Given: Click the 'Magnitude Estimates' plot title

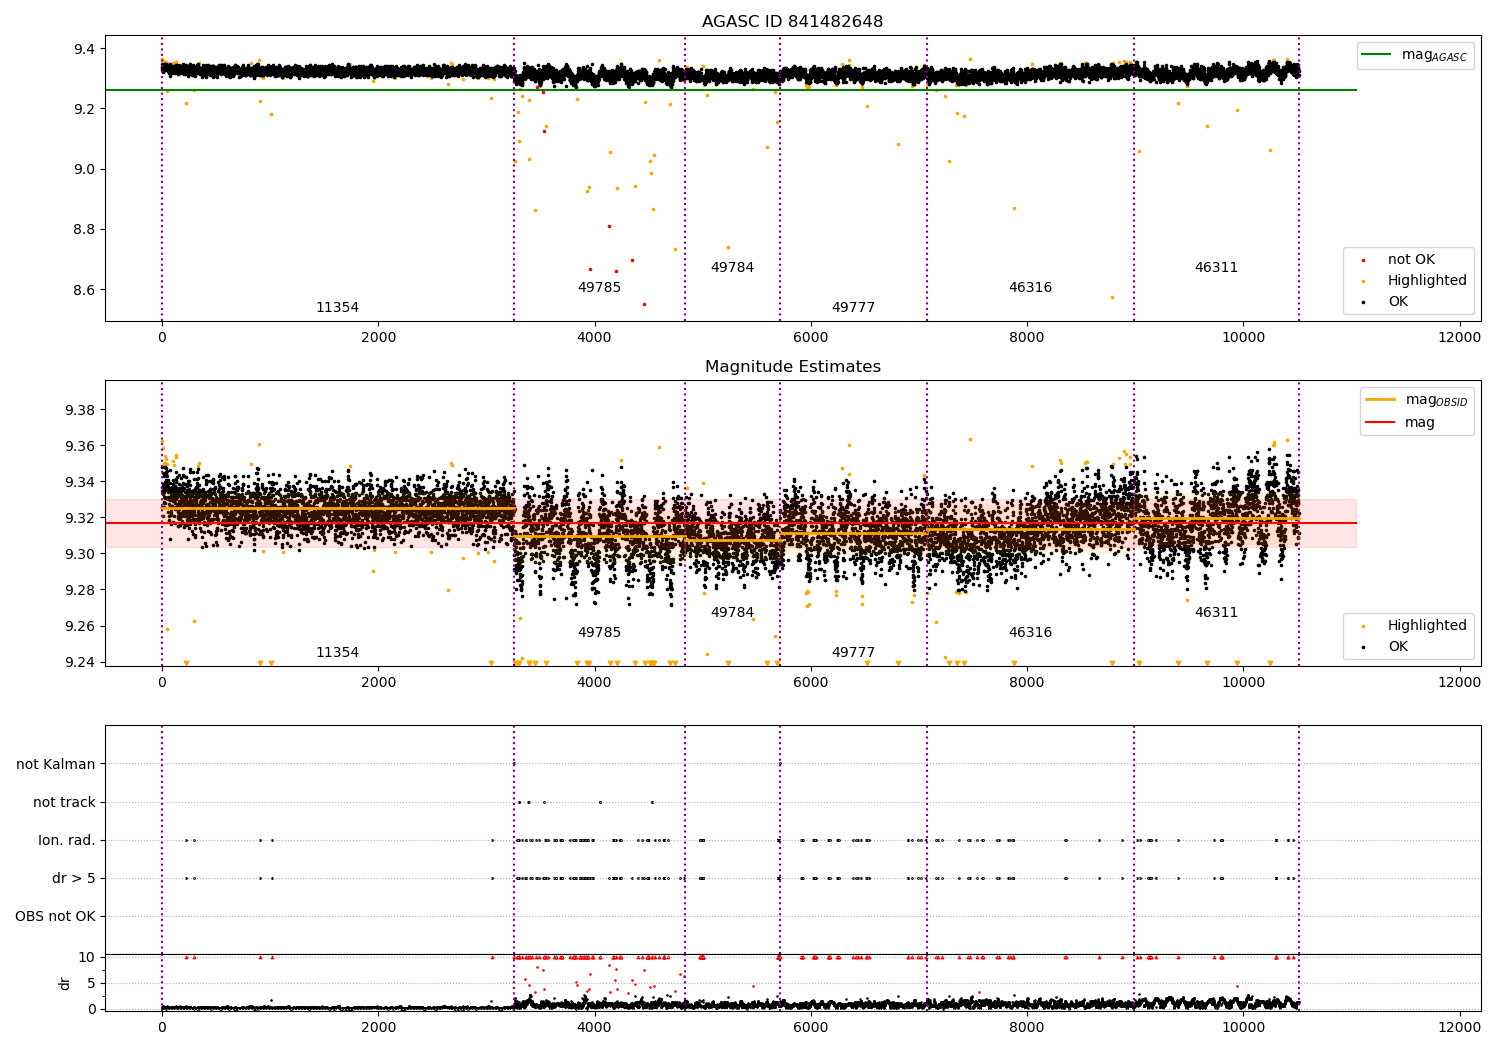Looking at the screenshot, I should [792, 367].
